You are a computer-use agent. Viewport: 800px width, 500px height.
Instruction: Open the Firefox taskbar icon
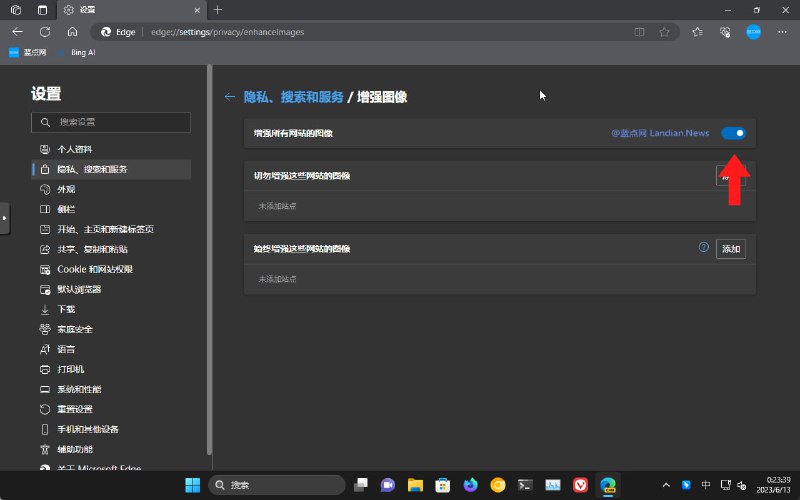(470, 485)
